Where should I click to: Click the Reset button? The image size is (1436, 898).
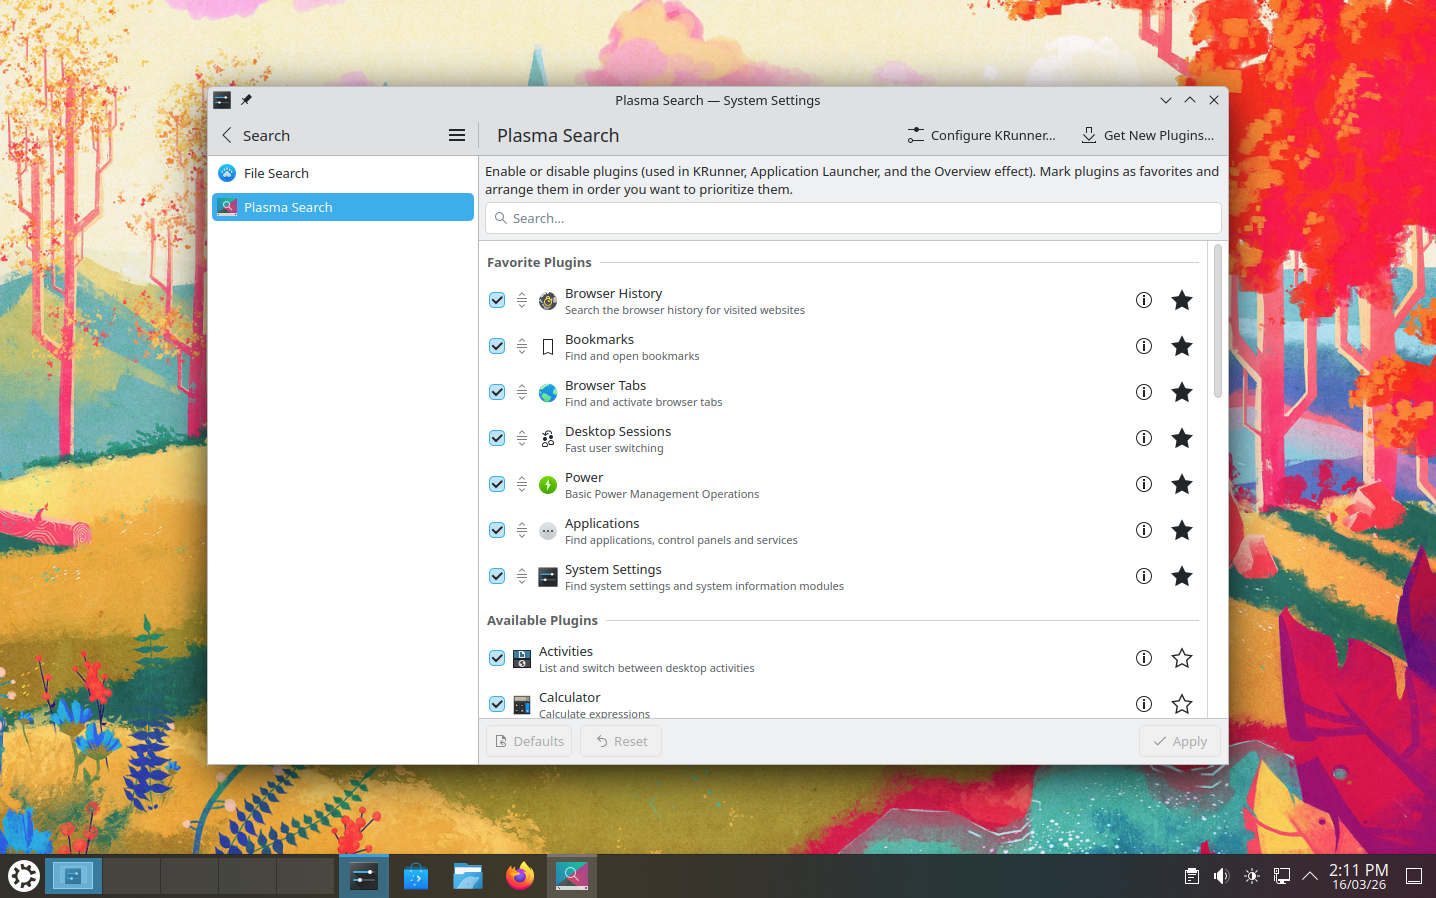pos(621,741)
